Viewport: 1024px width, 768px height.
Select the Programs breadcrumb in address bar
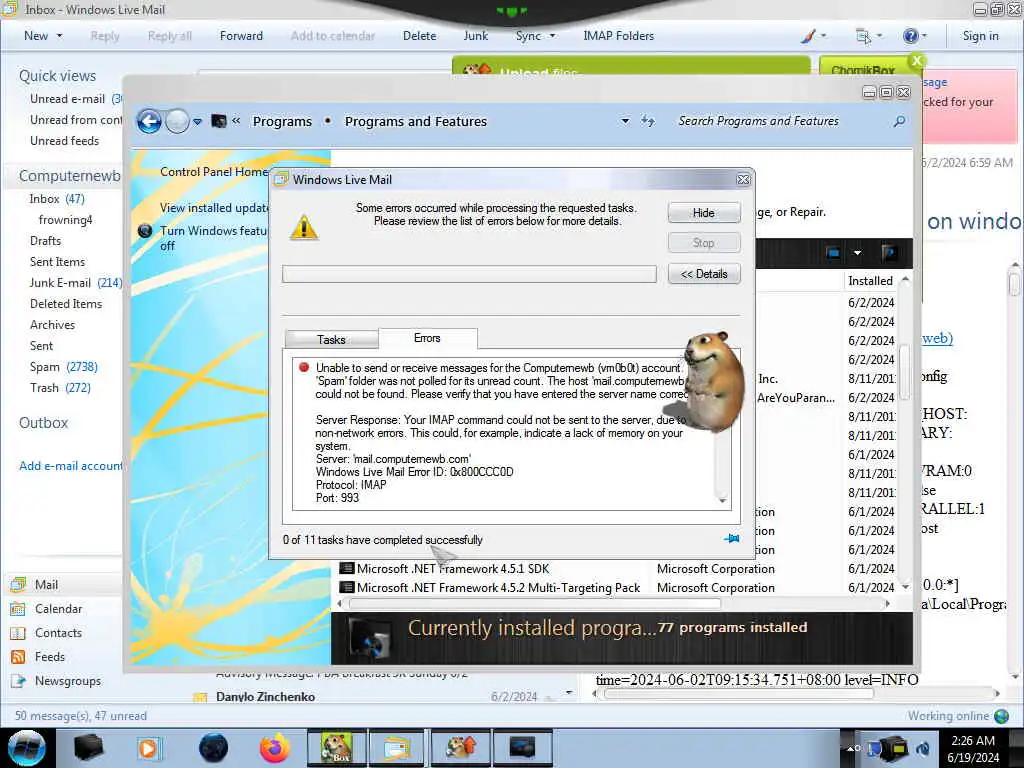[x=282, y=121]
